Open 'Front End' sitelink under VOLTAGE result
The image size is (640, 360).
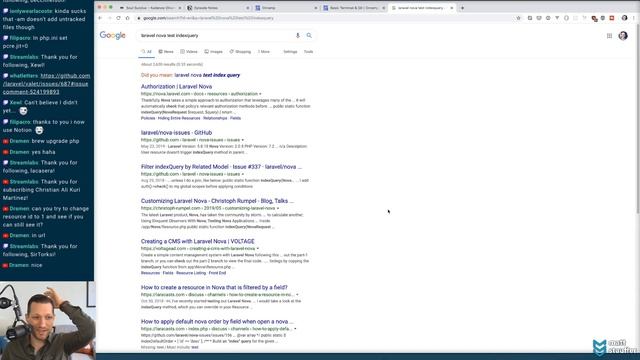point(217,273)
